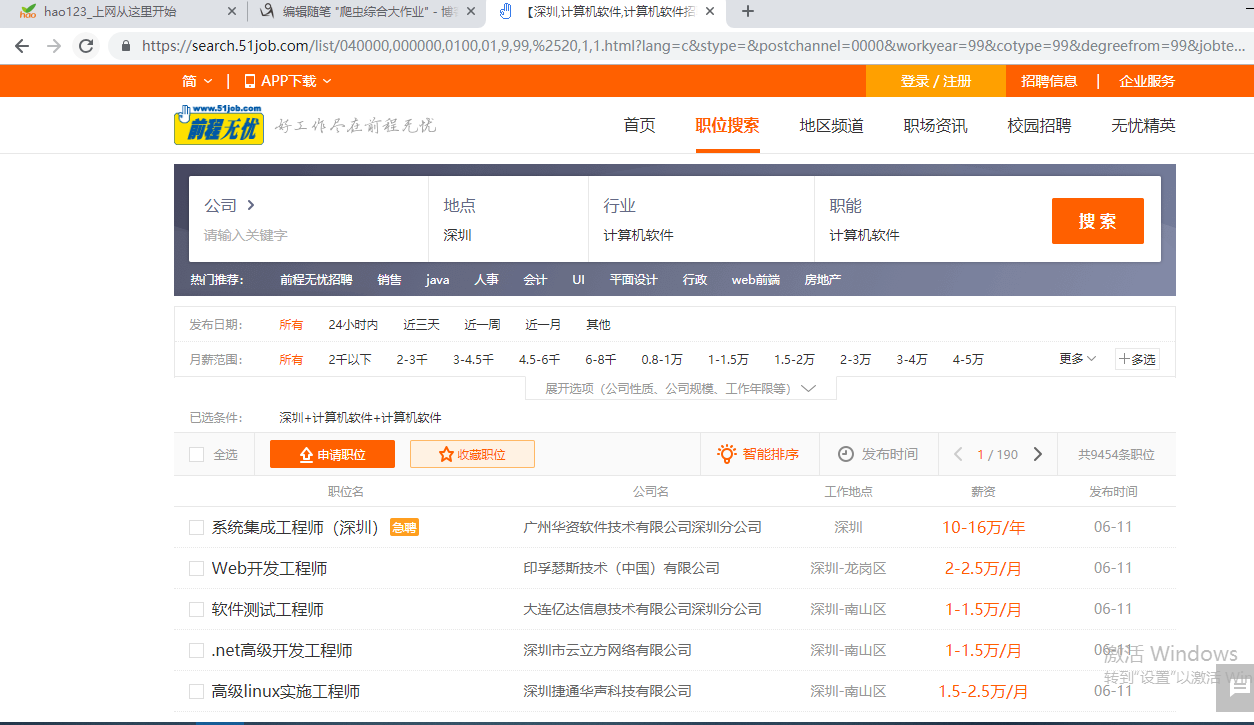The height and width of the screenshot is (725, 1254).
Task: Switch to the hao123 browser tab
Action: (123, 12)
